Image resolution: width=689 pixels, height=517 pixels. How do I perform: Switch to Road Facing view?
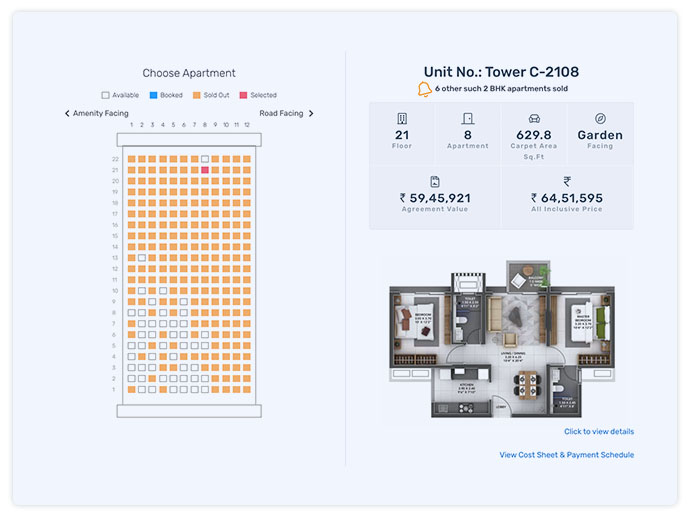click(x=281, y=114)
